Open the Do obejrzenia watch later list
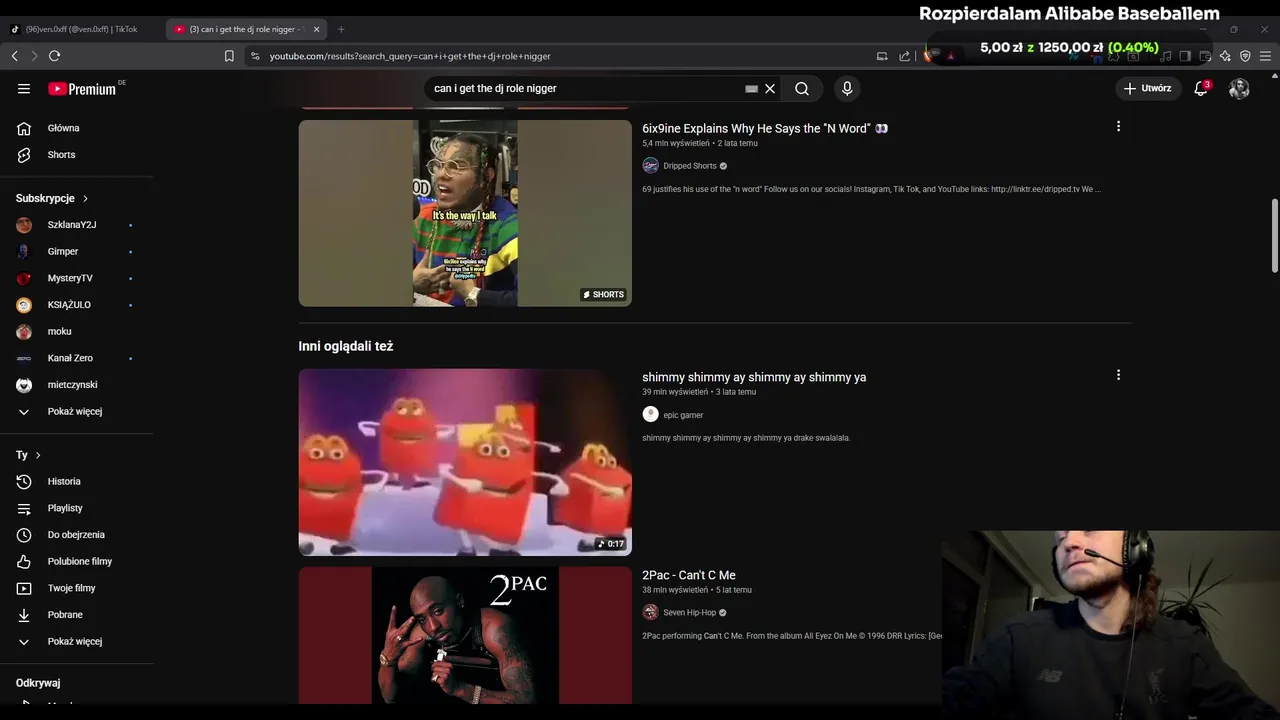The image size is (1280, 720). 77,535
